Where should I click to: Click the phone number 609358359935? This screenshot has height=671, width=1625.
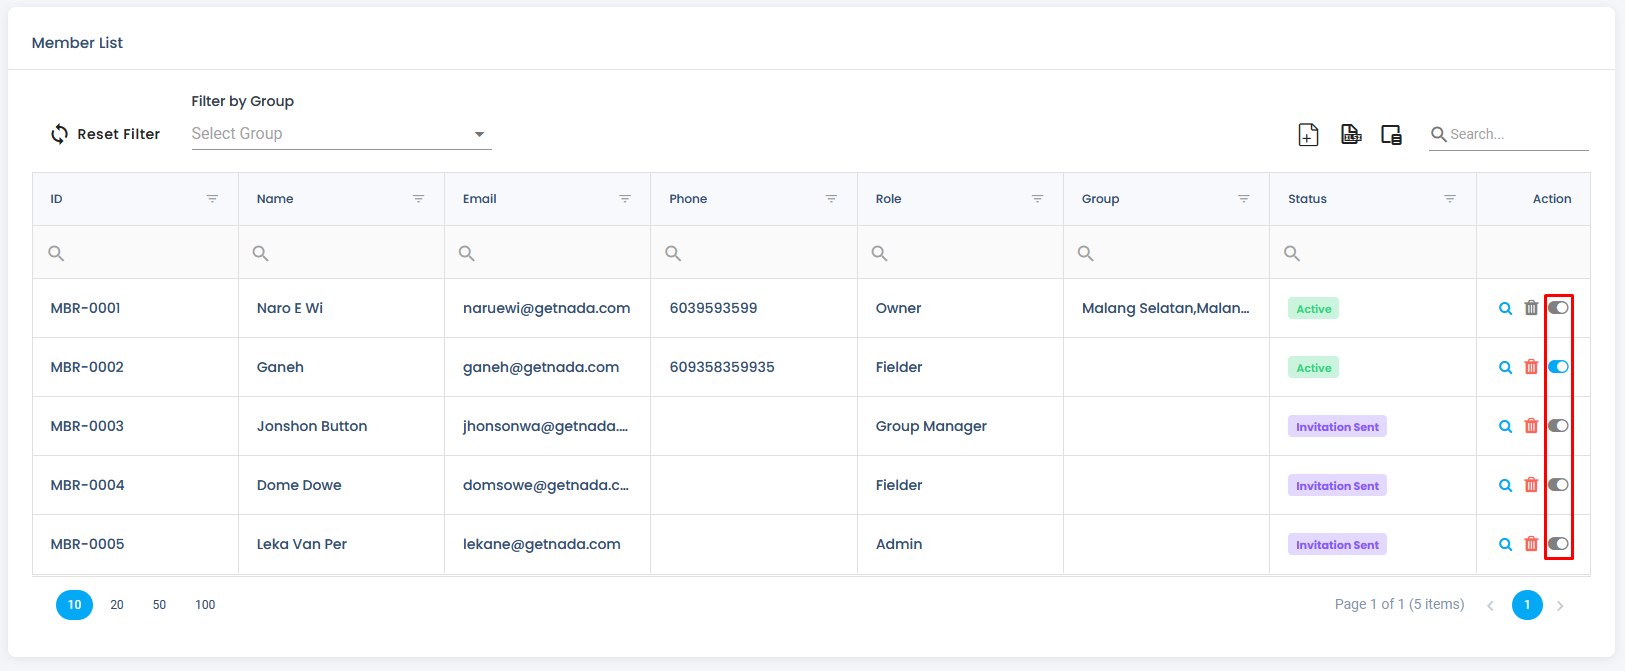point(722,367)
